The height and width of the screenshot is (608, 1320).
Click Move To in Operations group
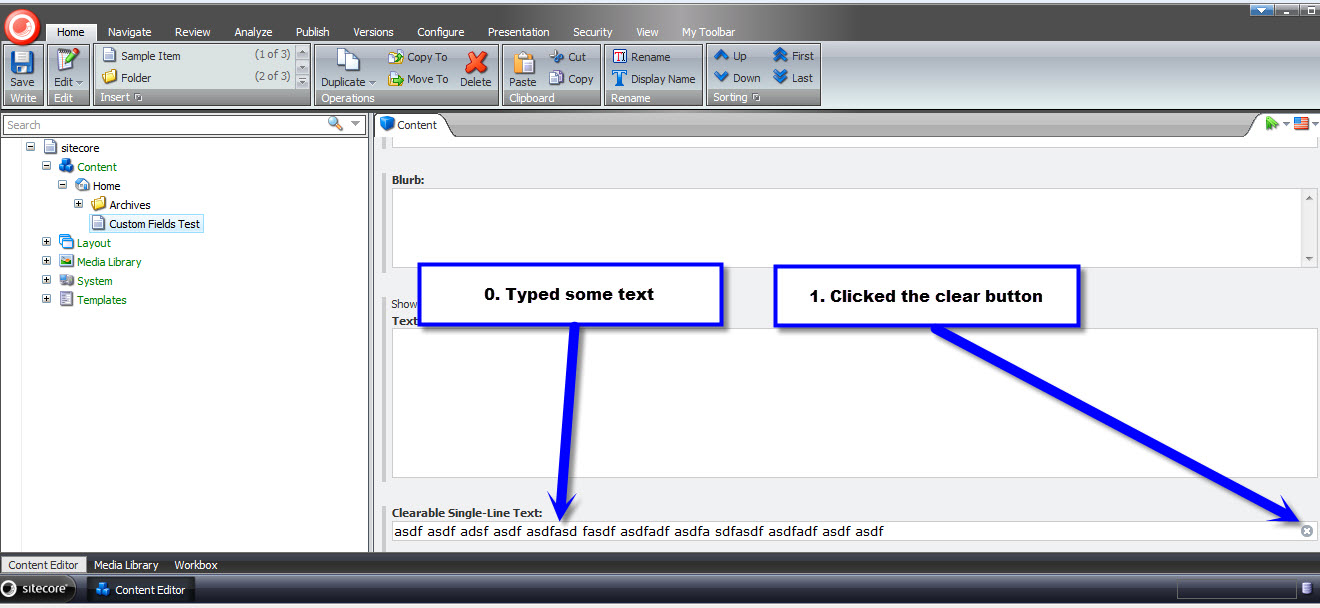418,79
